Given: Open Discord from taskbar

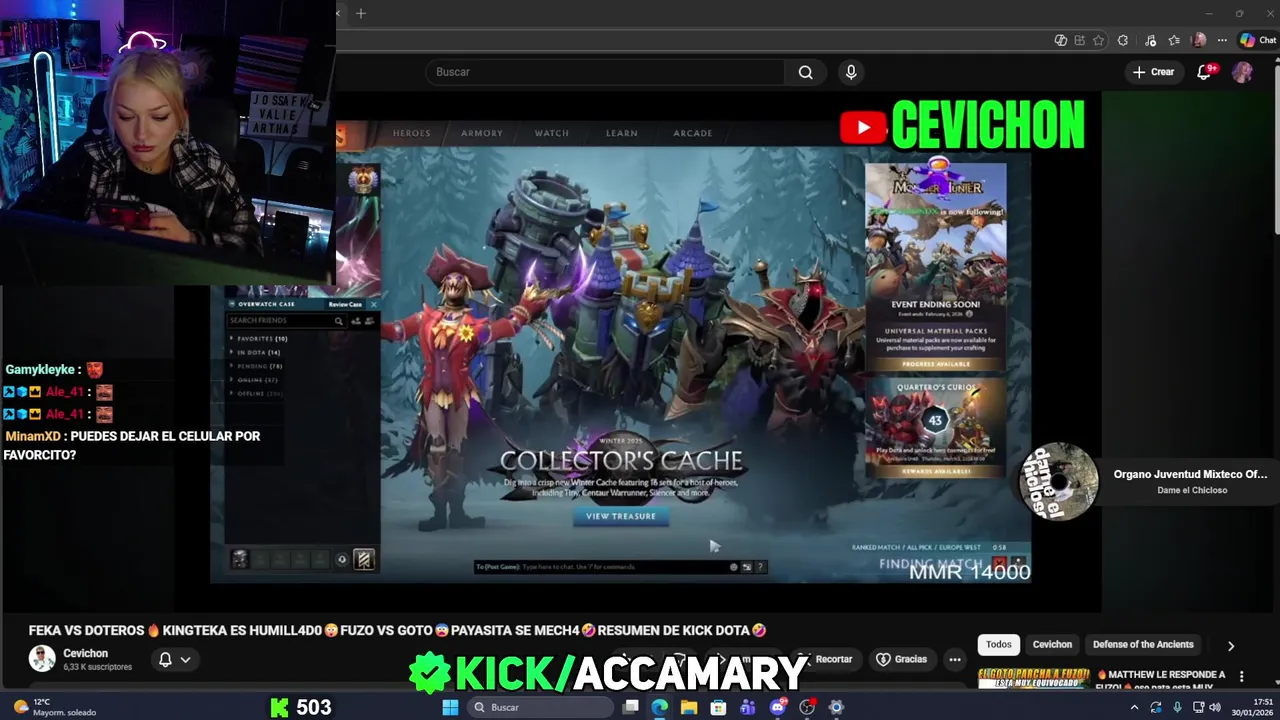Looking at the screenshot, I should click(777, 707).
